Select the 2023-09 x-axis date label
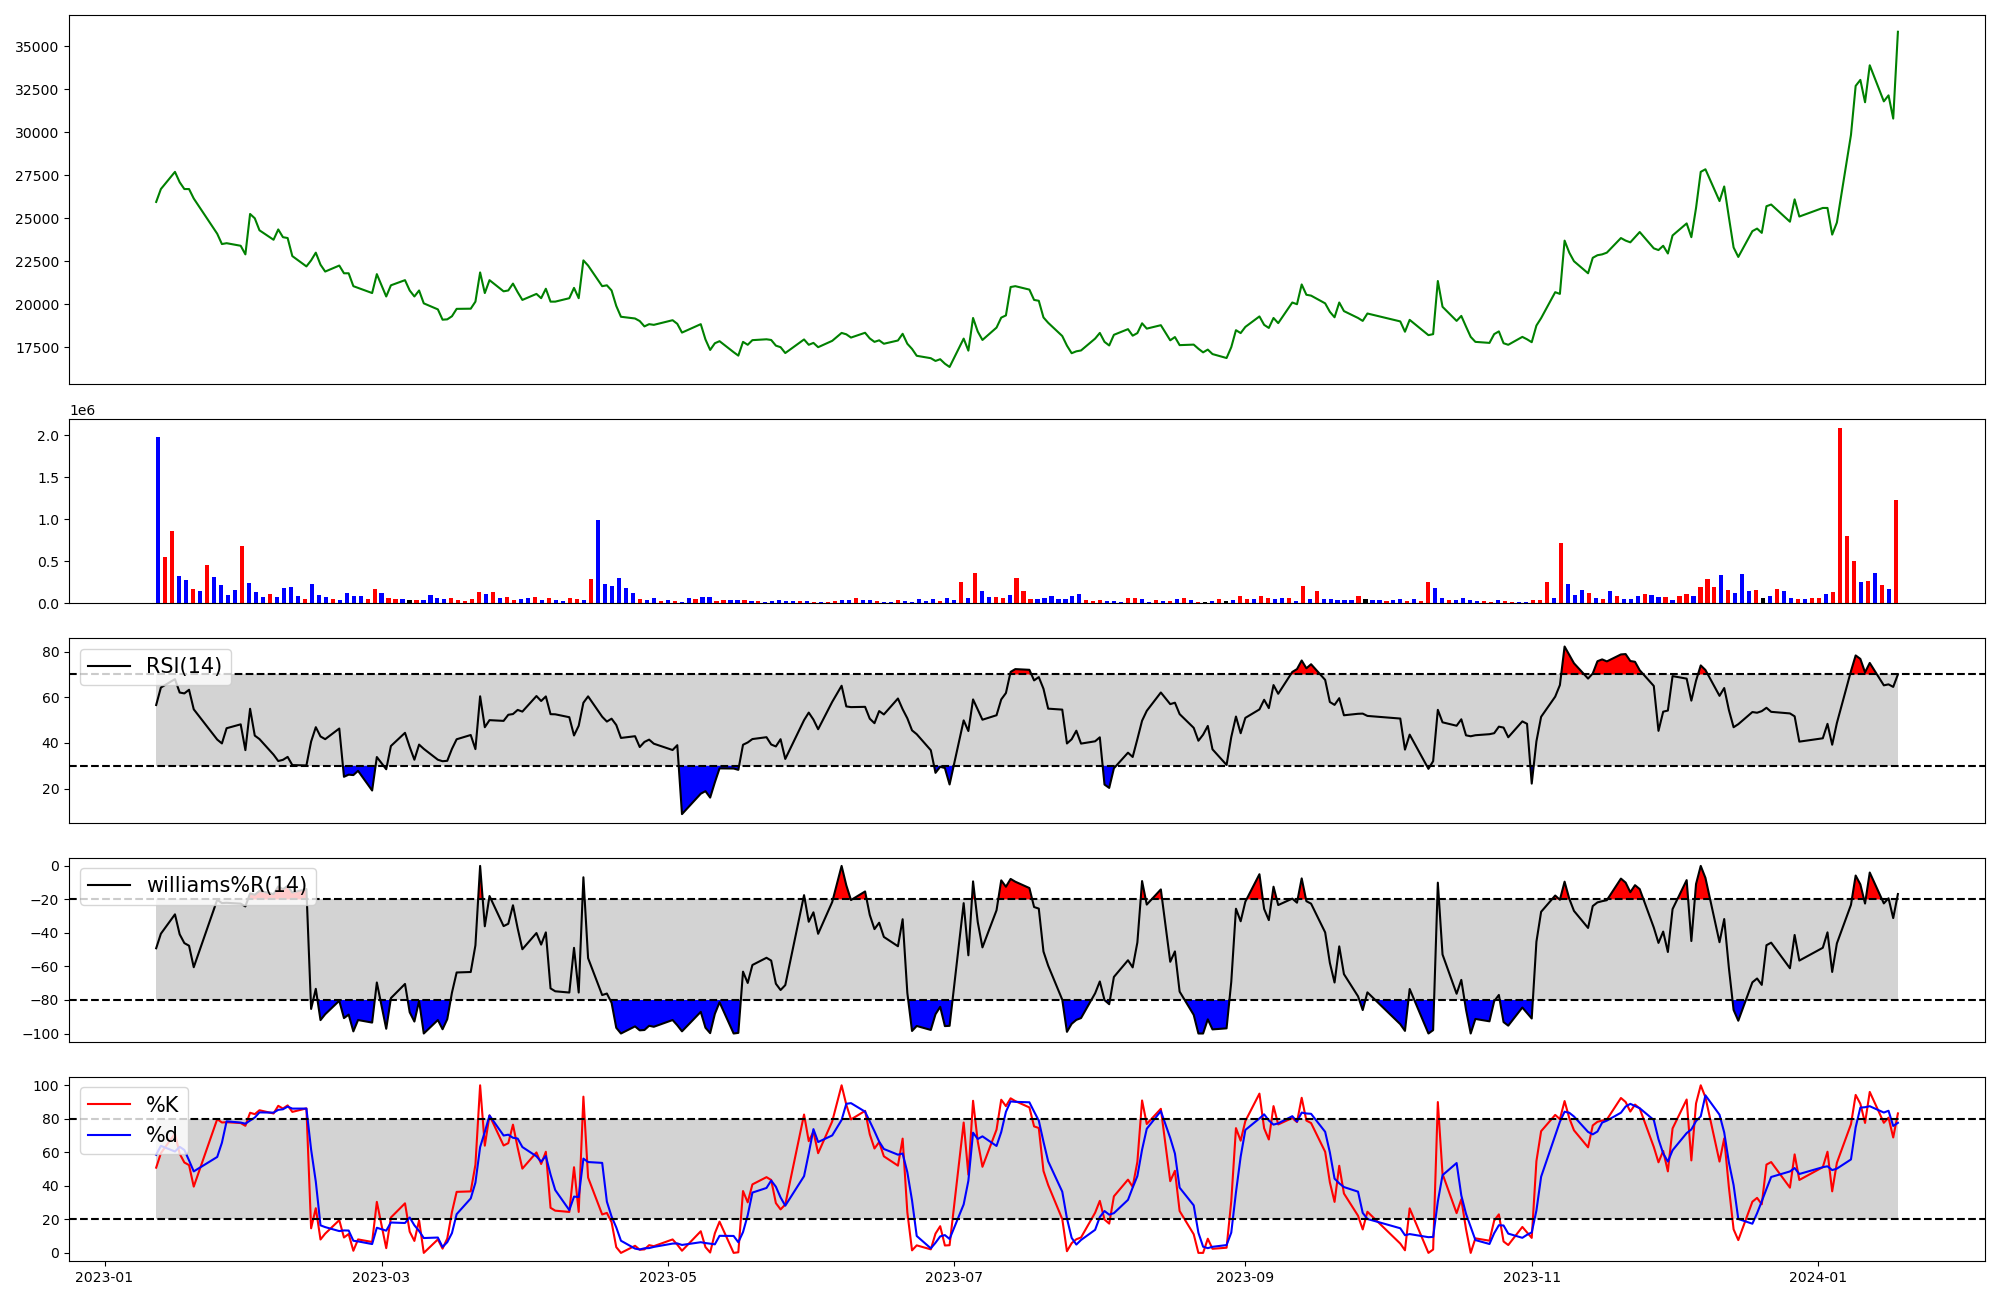The height and width of the screenshot is (1300, 2000). [1245, 1277]
